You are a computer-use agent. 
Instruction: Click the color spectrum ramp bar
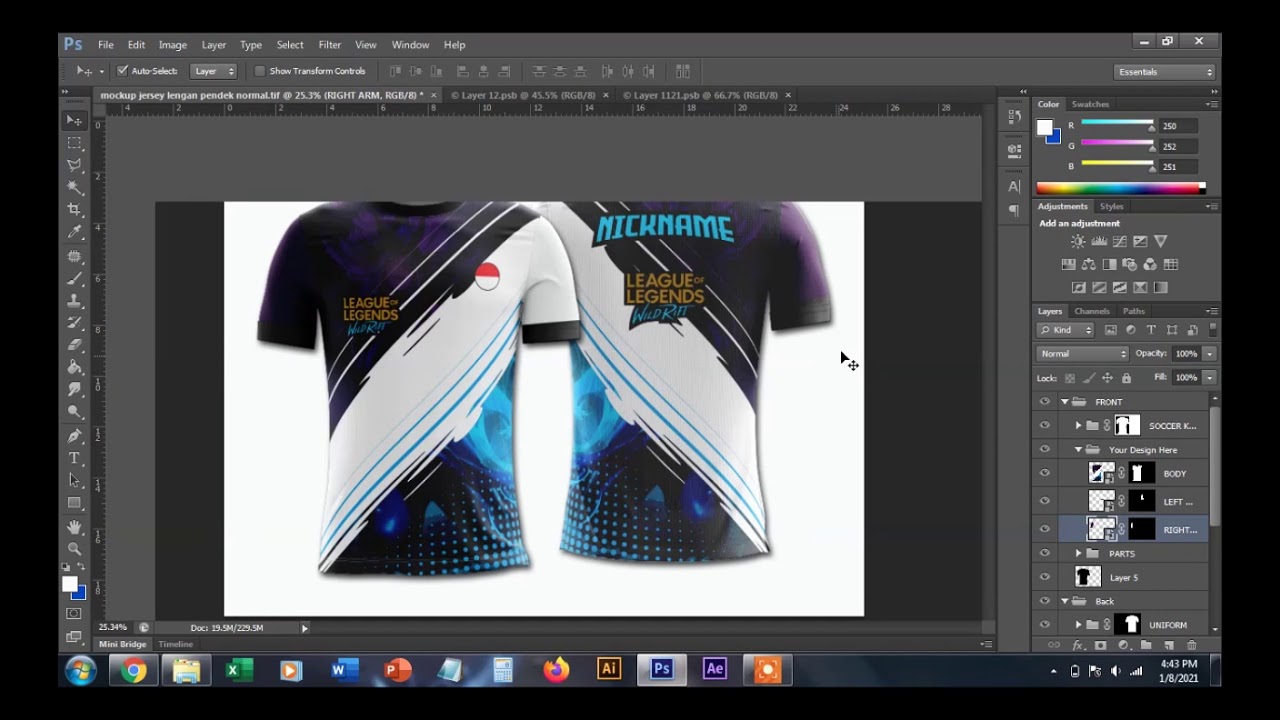click(1120, 188)
